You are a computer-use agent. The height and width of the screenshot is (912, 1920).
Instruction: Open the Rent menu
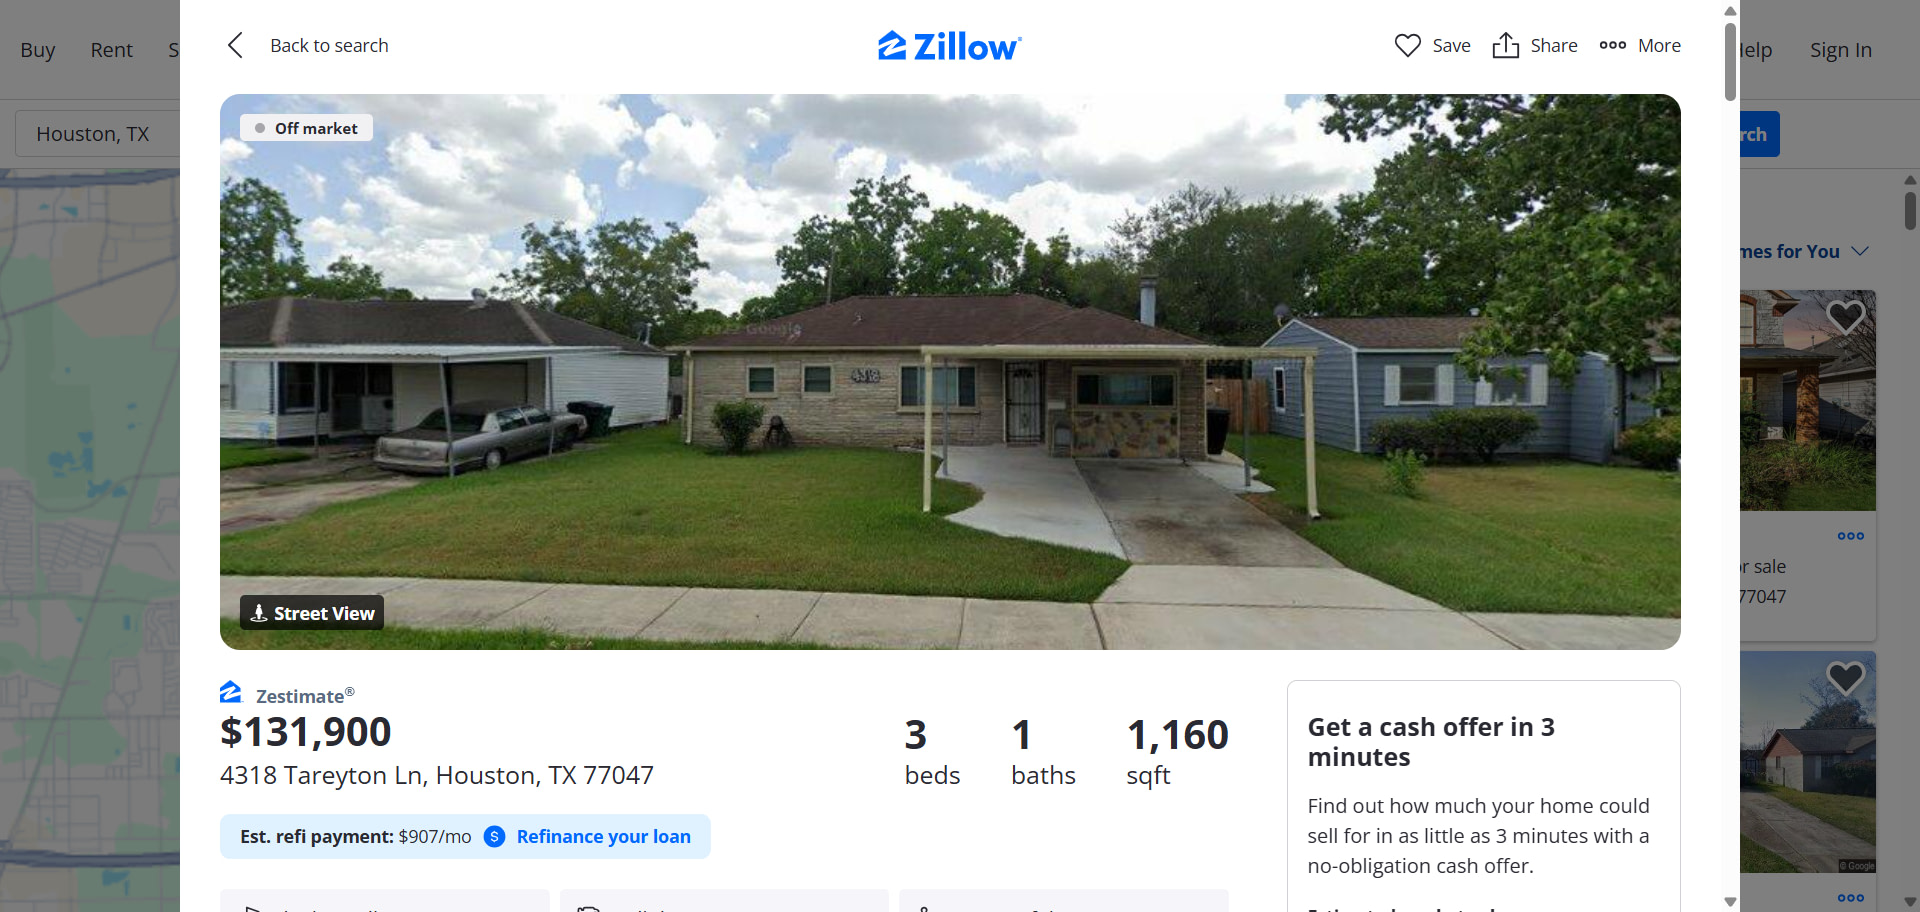[x=111, y=50]
